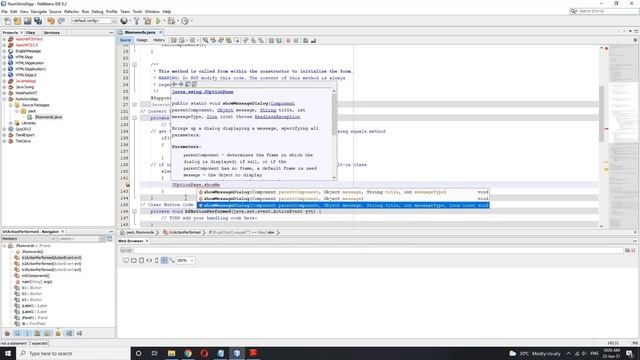Toggle Show Fields filter in Navigator
This screenshot has width=640, height=360.
(17, 333)
